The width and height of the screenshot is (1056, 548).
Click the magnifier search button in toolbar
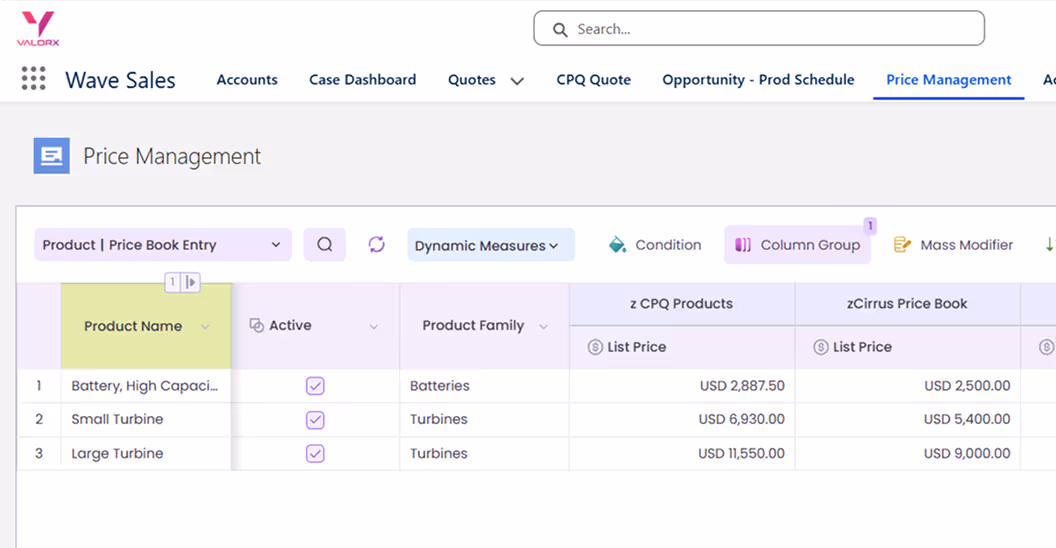325,244
